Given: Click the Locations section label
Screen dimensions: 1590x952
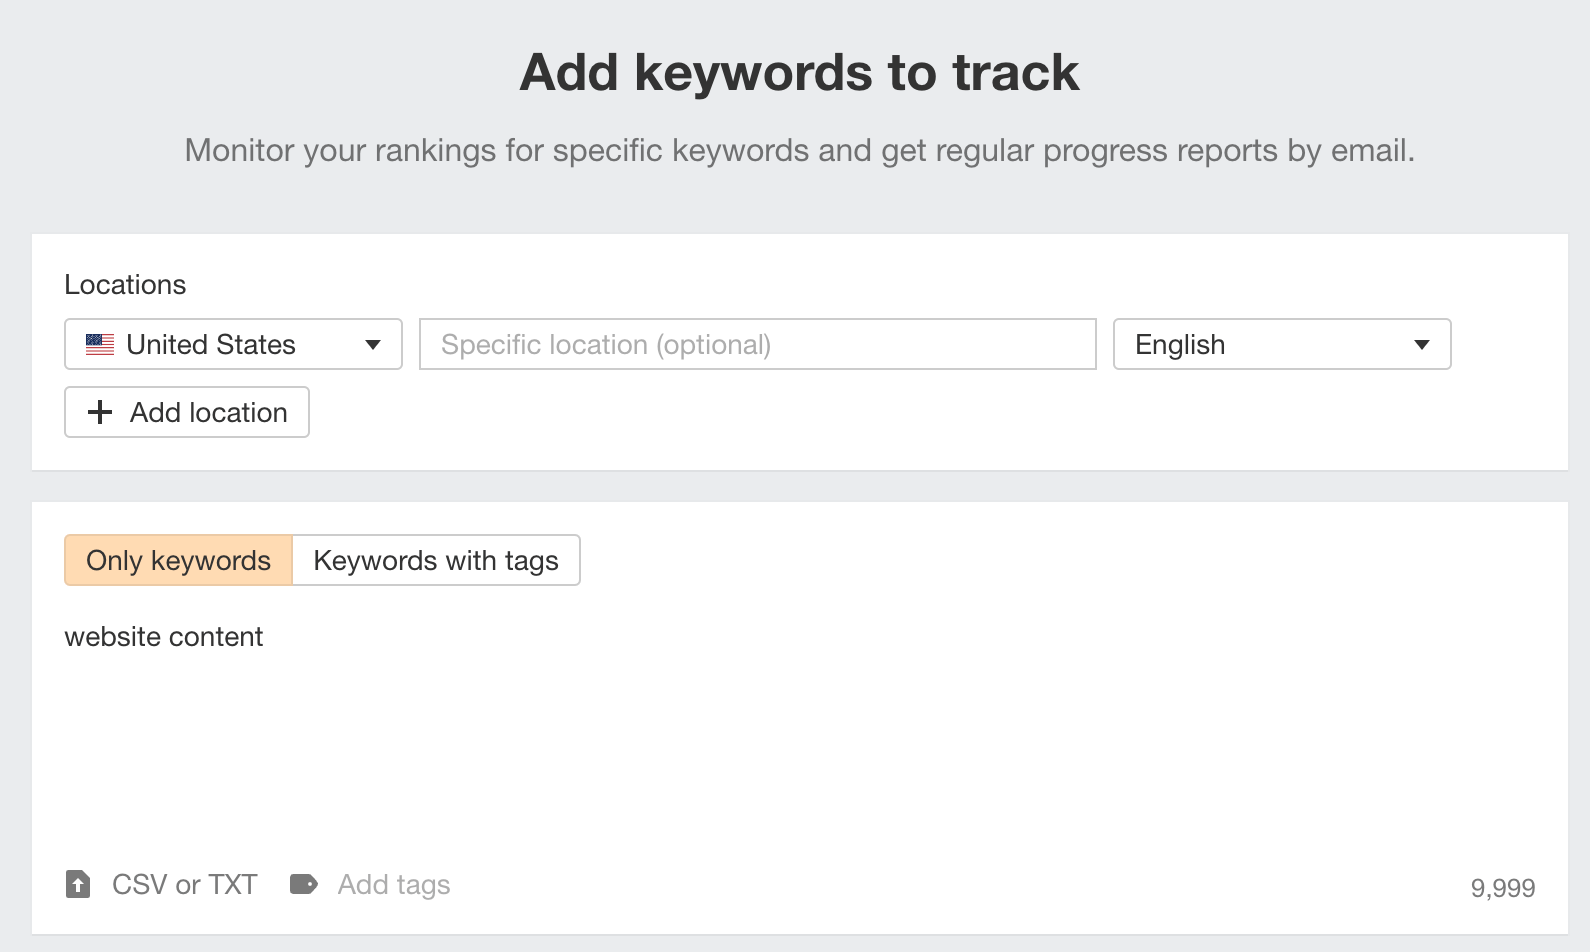Looking at the screenshot, I should click(125, 284).
